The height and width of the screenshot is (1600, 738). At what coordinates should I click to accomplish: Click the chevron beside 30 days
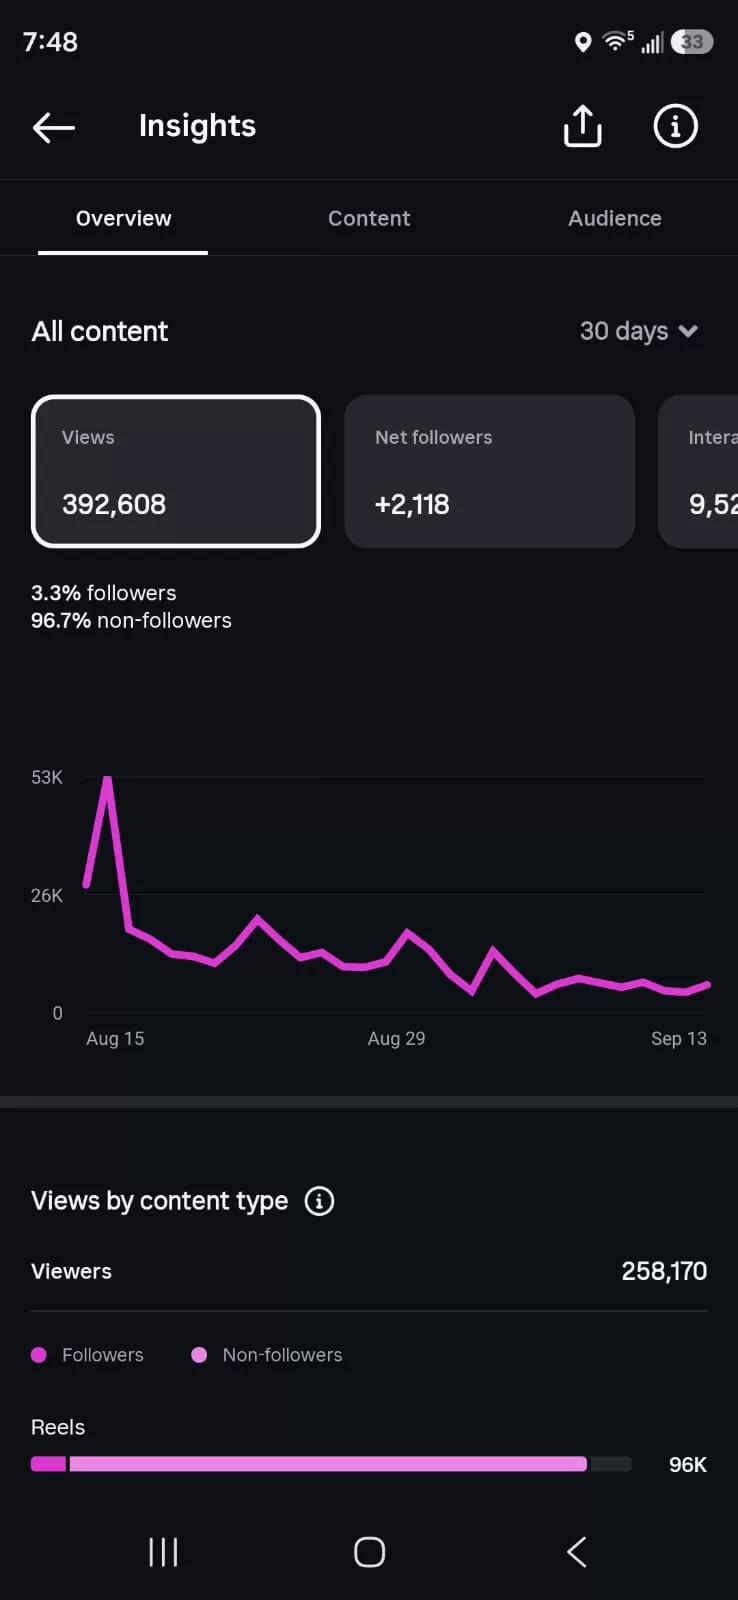click(688, 331)
